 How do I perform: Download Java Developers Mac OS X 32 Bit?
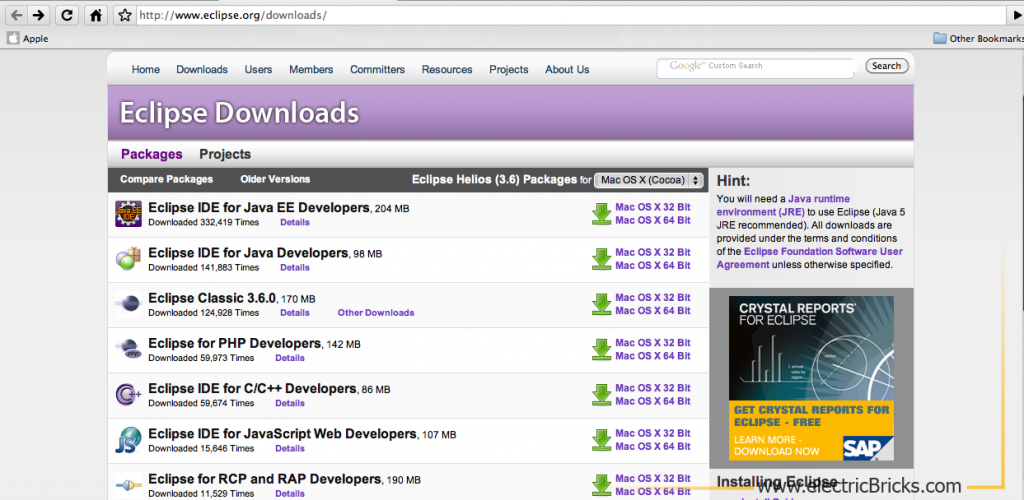click(x=652, y=252)
